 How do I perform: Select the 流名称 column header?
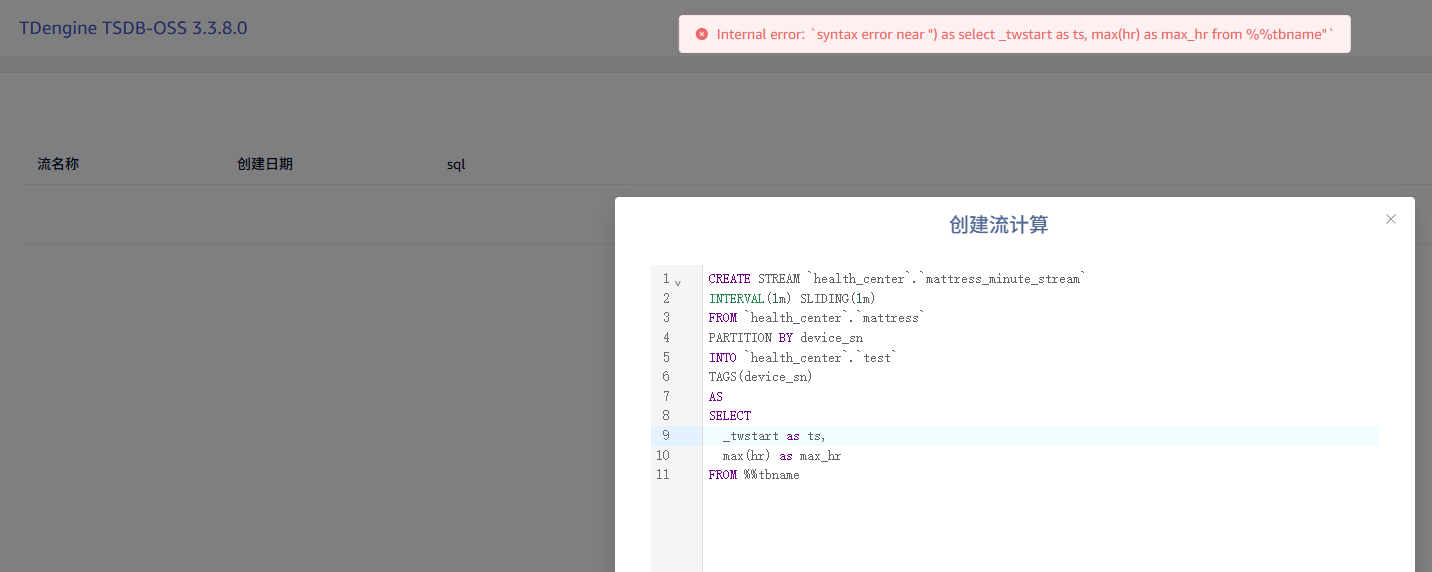tap(58, 164)
